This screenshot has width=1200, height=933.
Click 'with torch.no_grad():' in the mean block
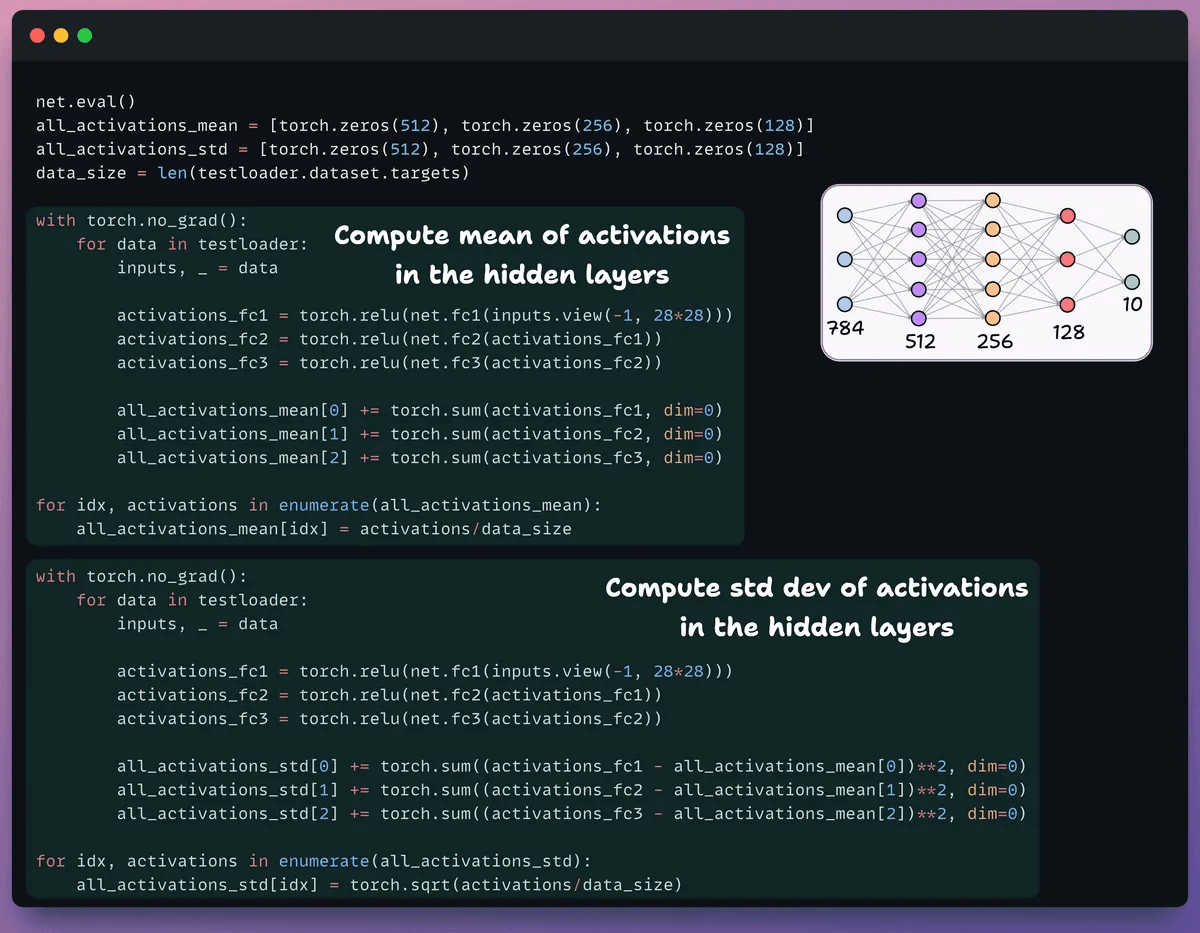tap(141, 220)
